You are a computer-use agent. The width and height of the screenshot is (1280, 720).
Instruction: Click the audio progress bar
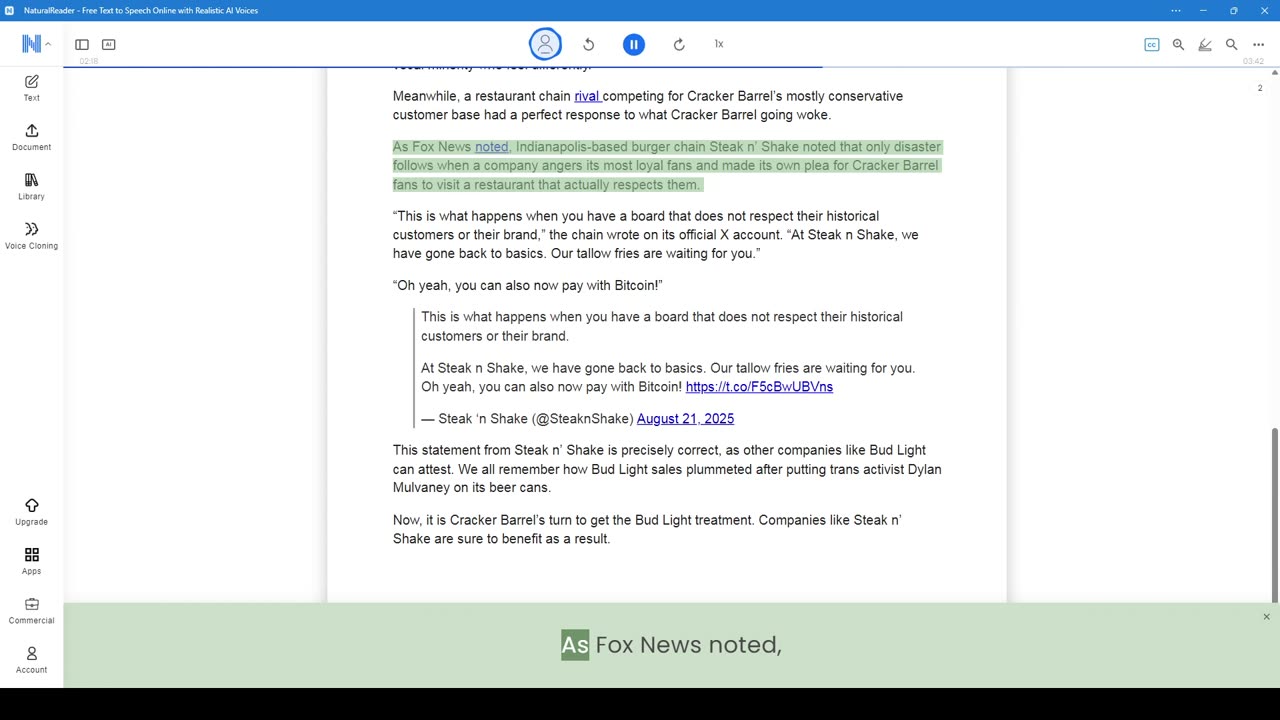coord(671,67)
